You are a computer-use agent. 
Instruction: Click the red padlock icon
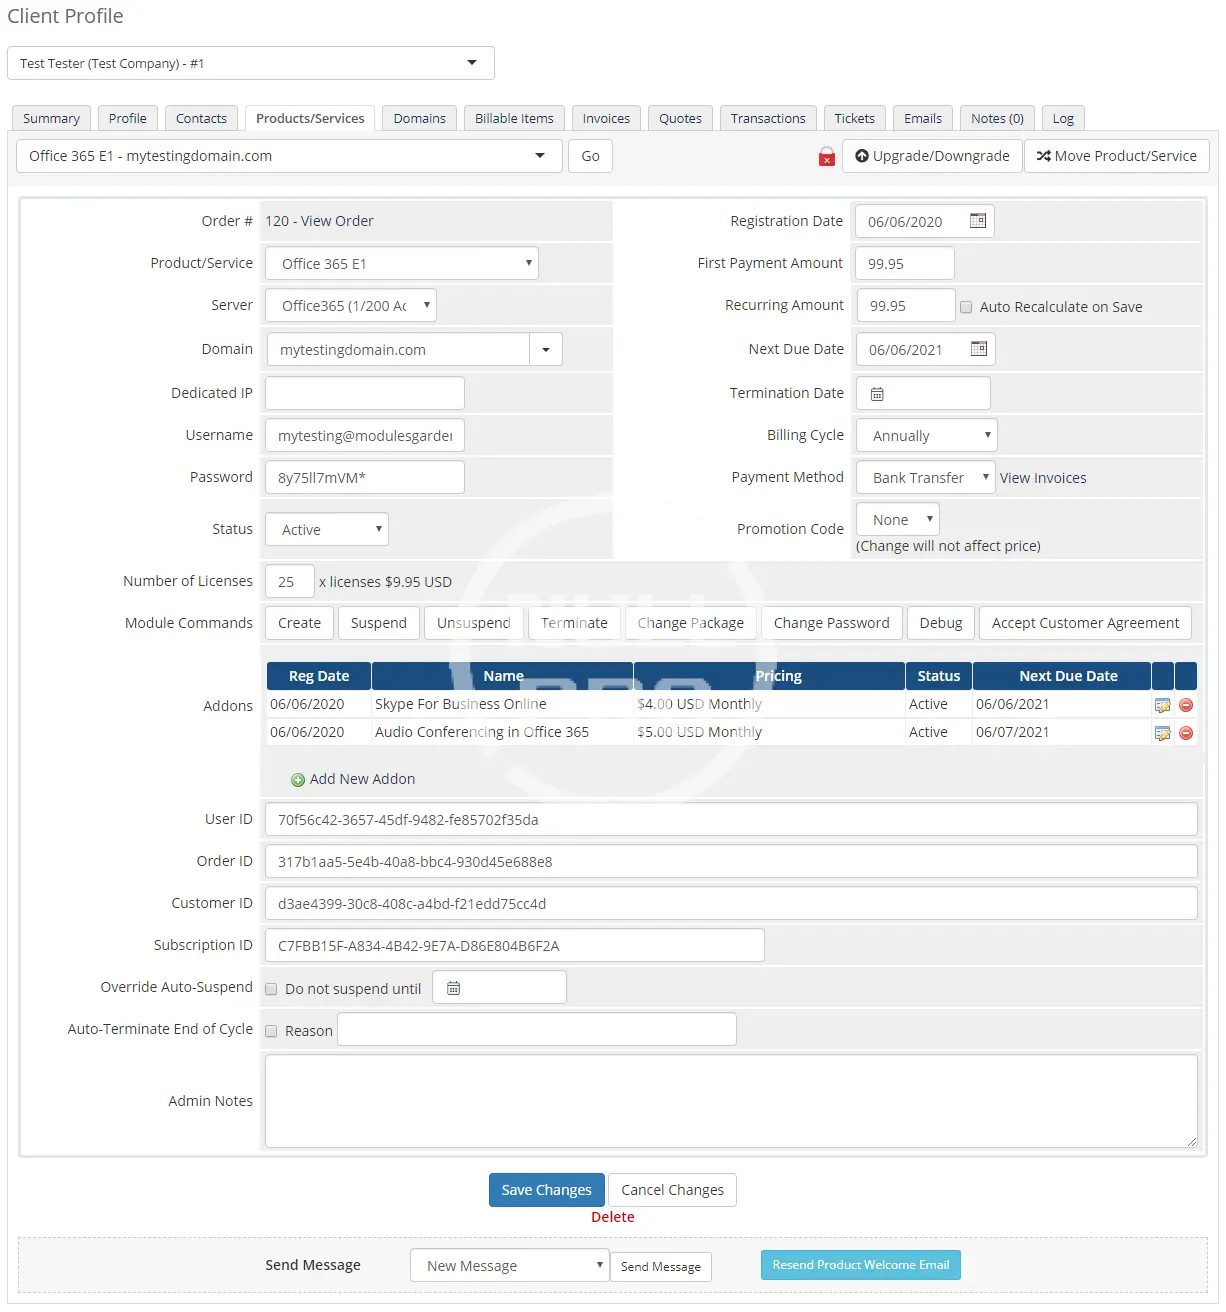(826, 157)
